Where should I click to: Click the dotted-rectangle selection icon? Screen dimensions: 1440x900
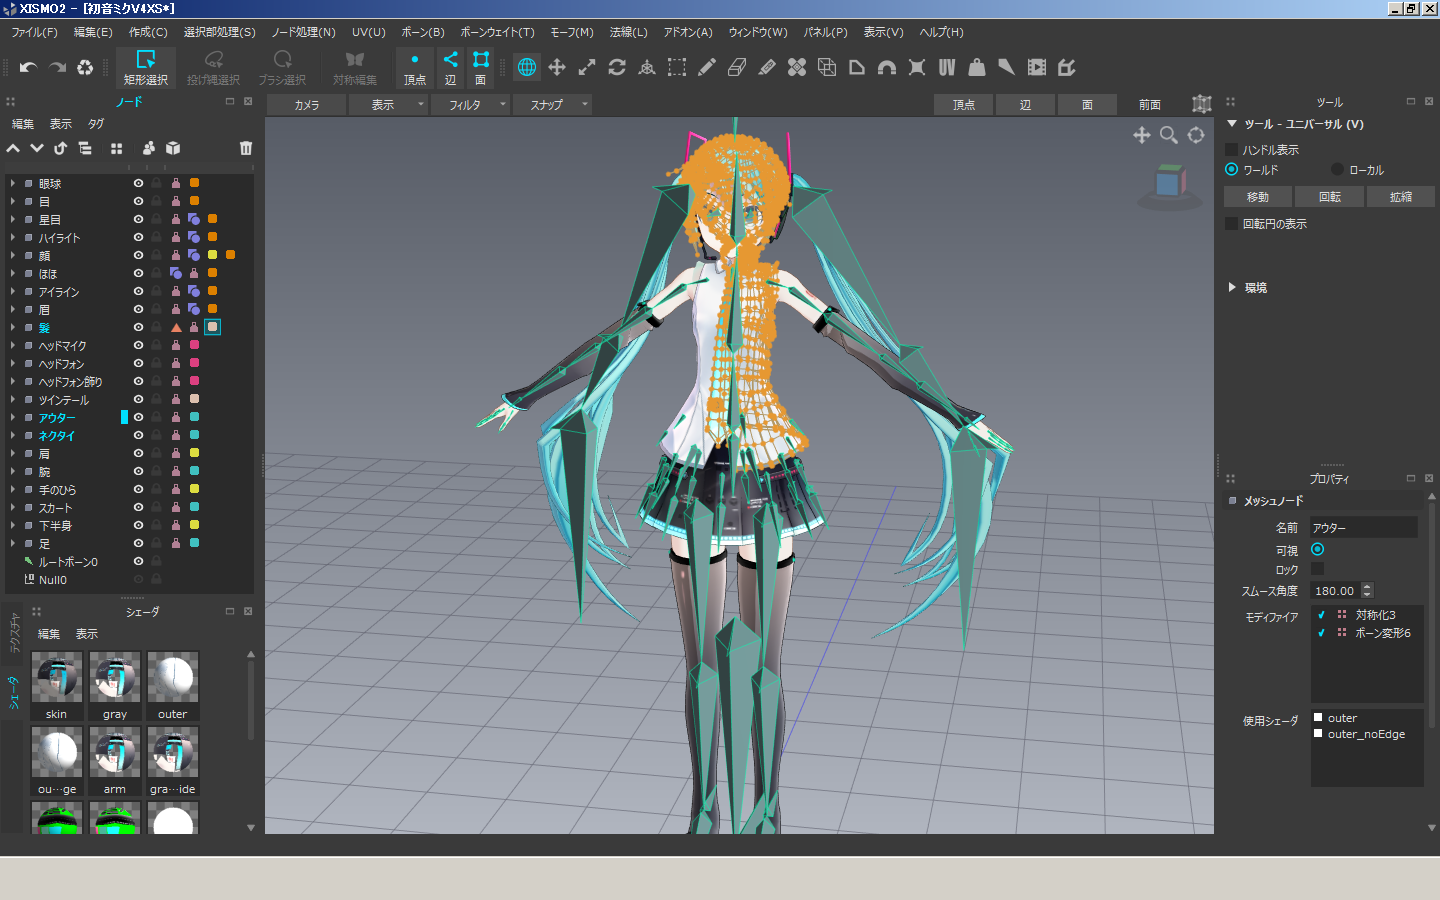pos(677,67)
